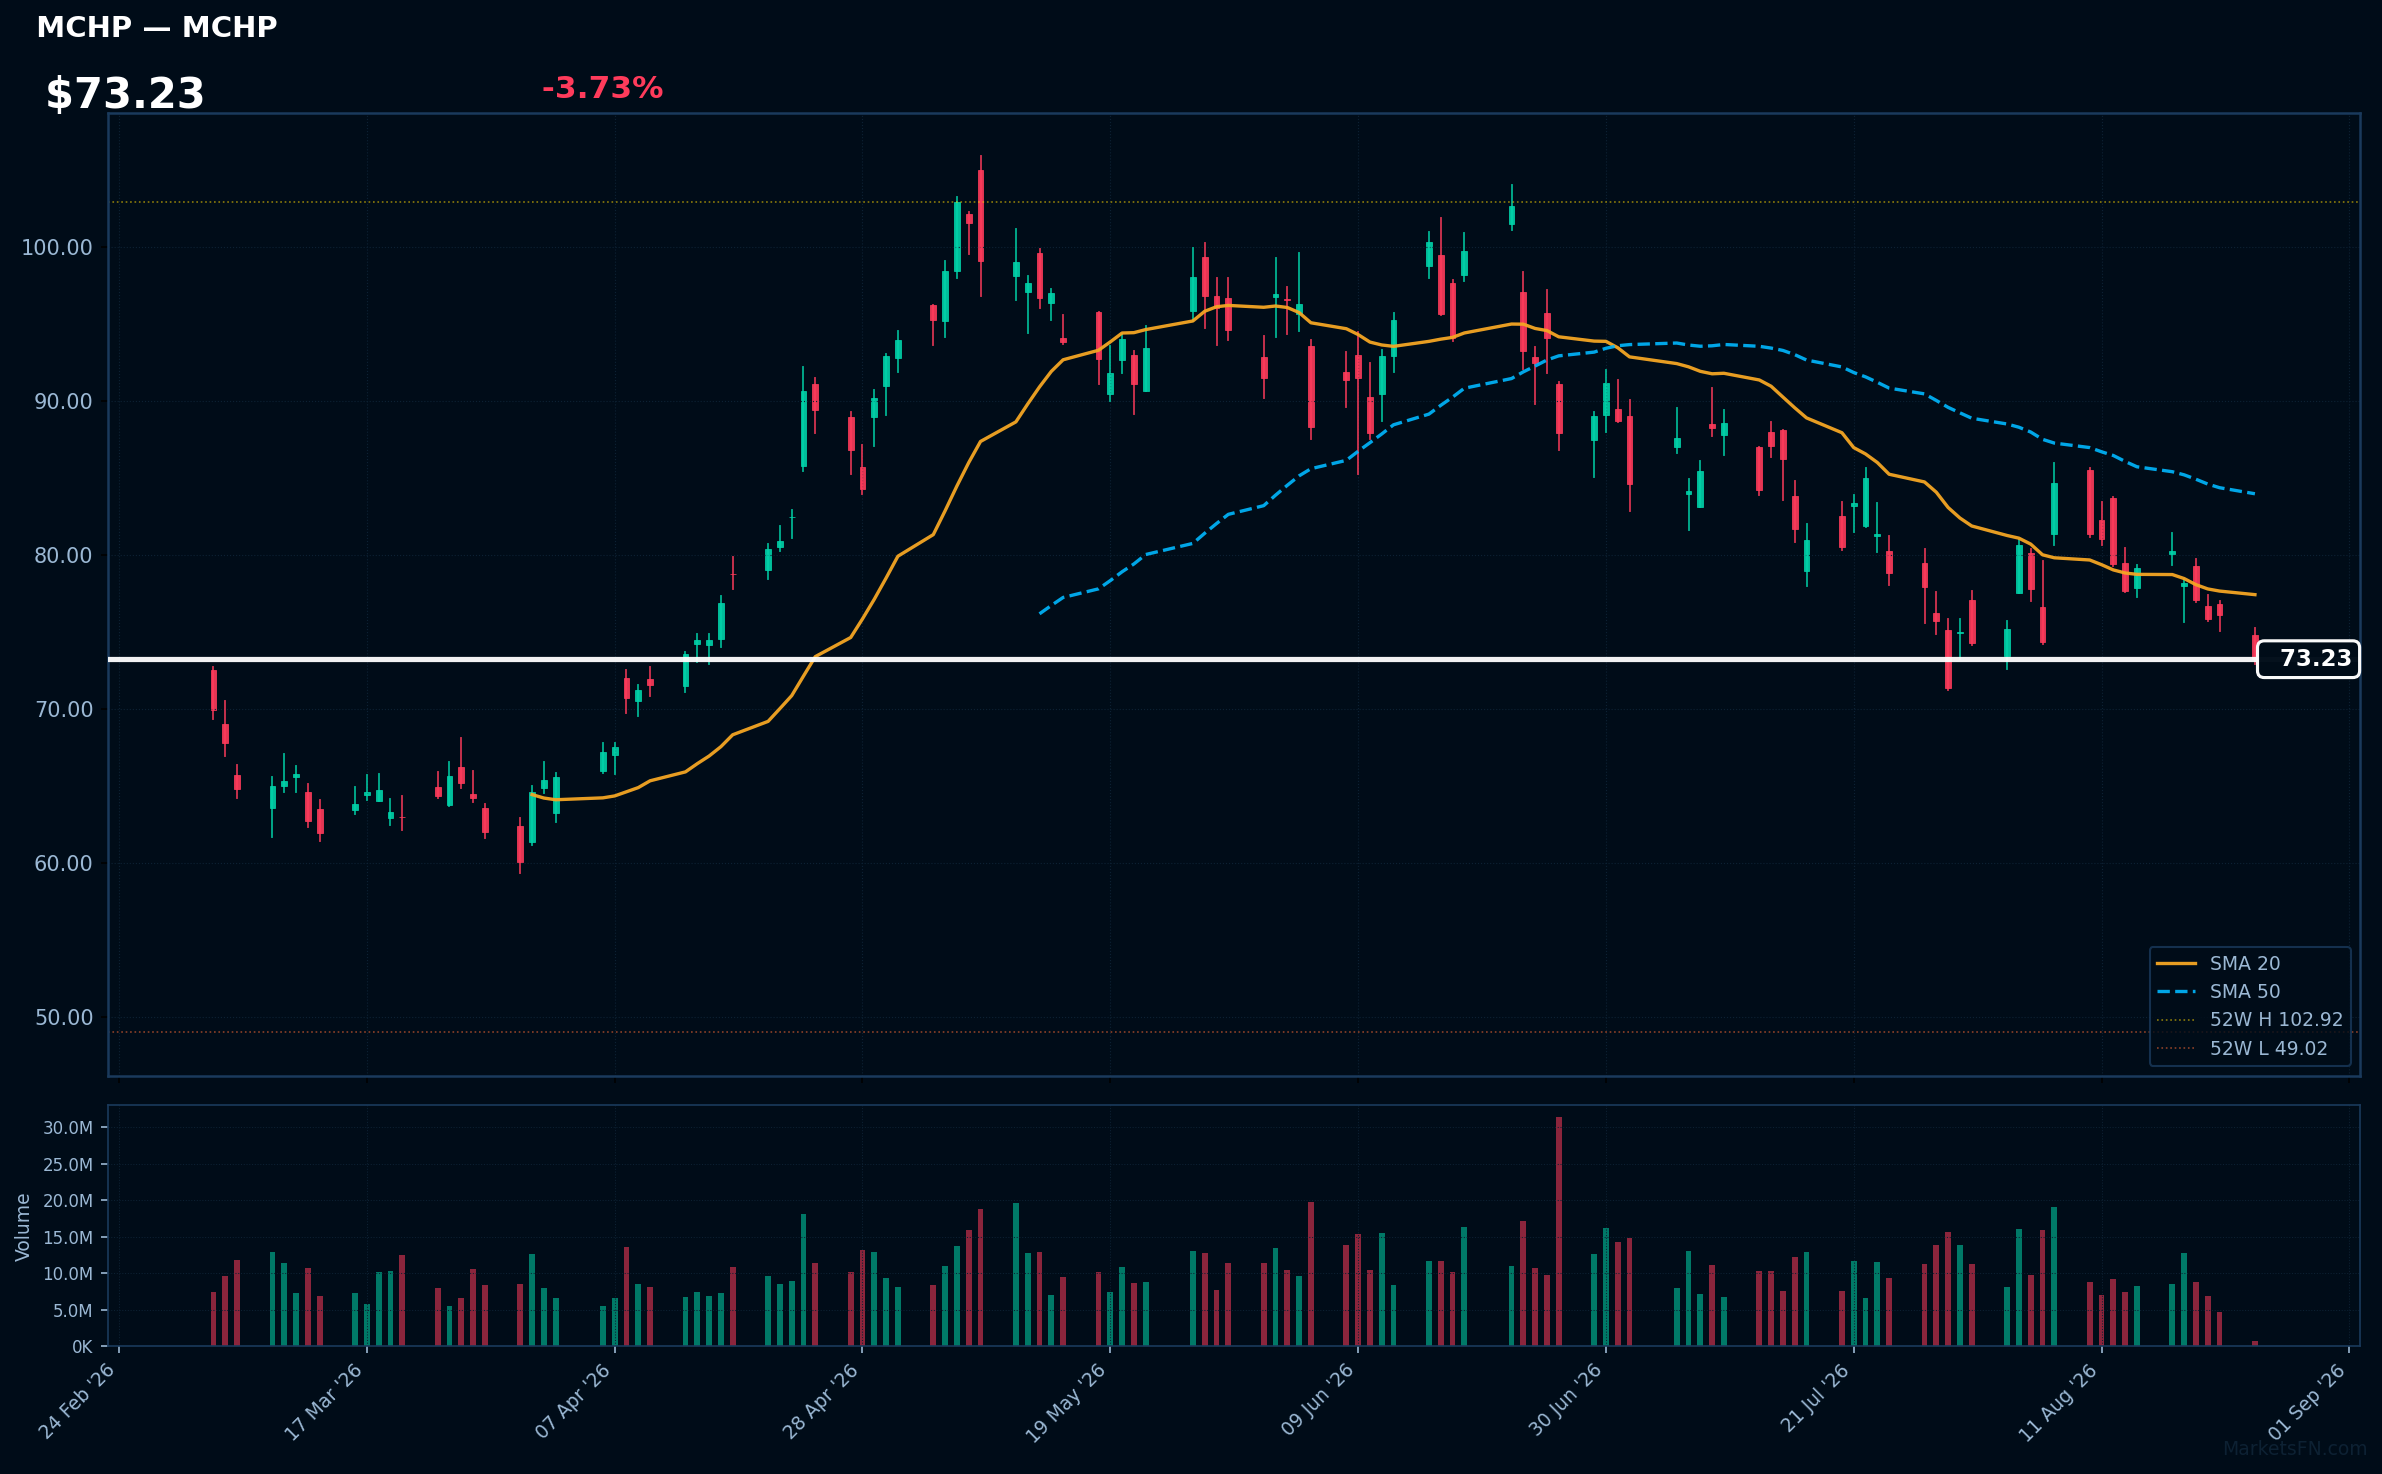Click the orange SMA 20 legend line swatch
The image size is (2382, 1474).
[x=2176, y=964]
